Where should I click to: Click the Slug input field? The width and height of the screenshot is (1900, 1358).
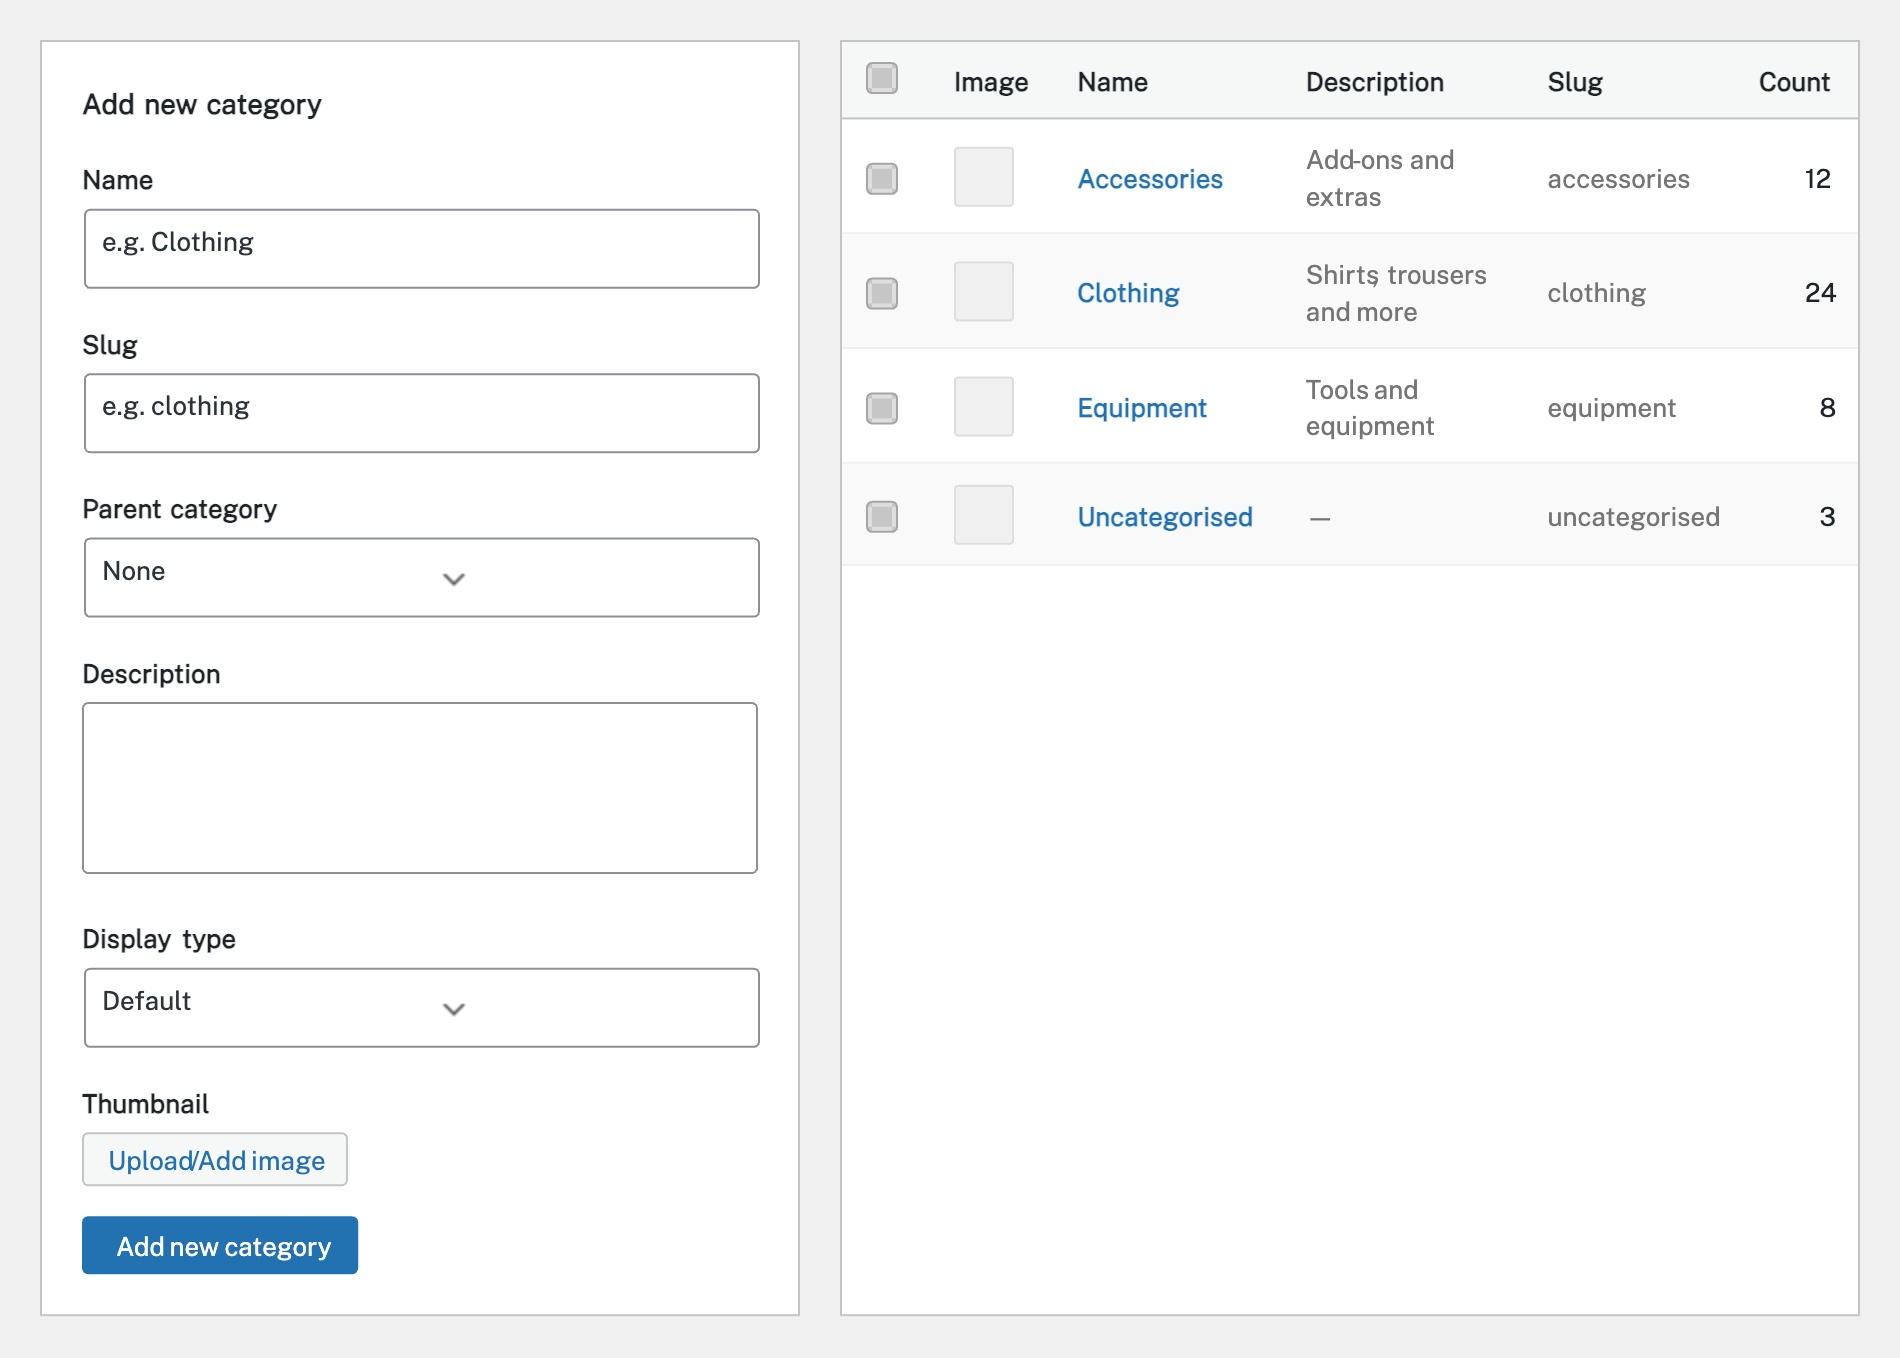pos(422,413)
